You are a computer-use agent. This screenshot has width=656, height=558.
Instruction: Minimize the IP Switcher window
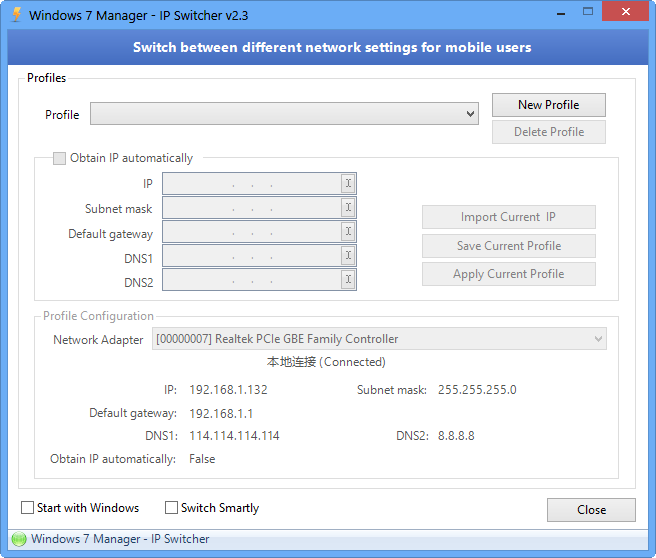pos(561,13)
